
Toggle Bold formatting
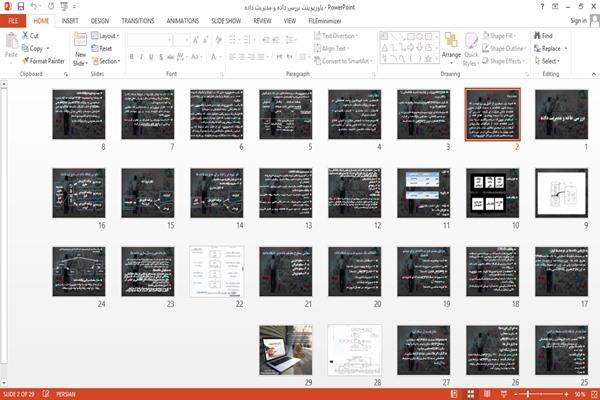click(x=132, y=57)
